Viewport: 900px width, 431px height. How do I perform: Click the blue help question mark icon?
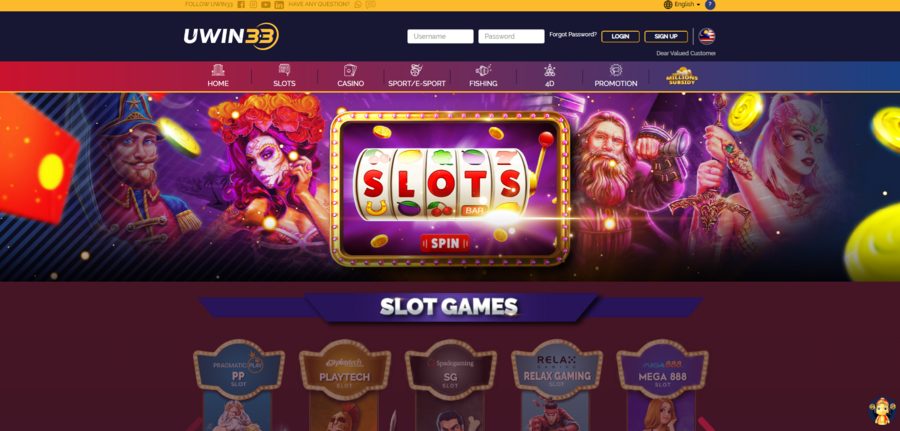pyautogui.click(x=710, y=5)
